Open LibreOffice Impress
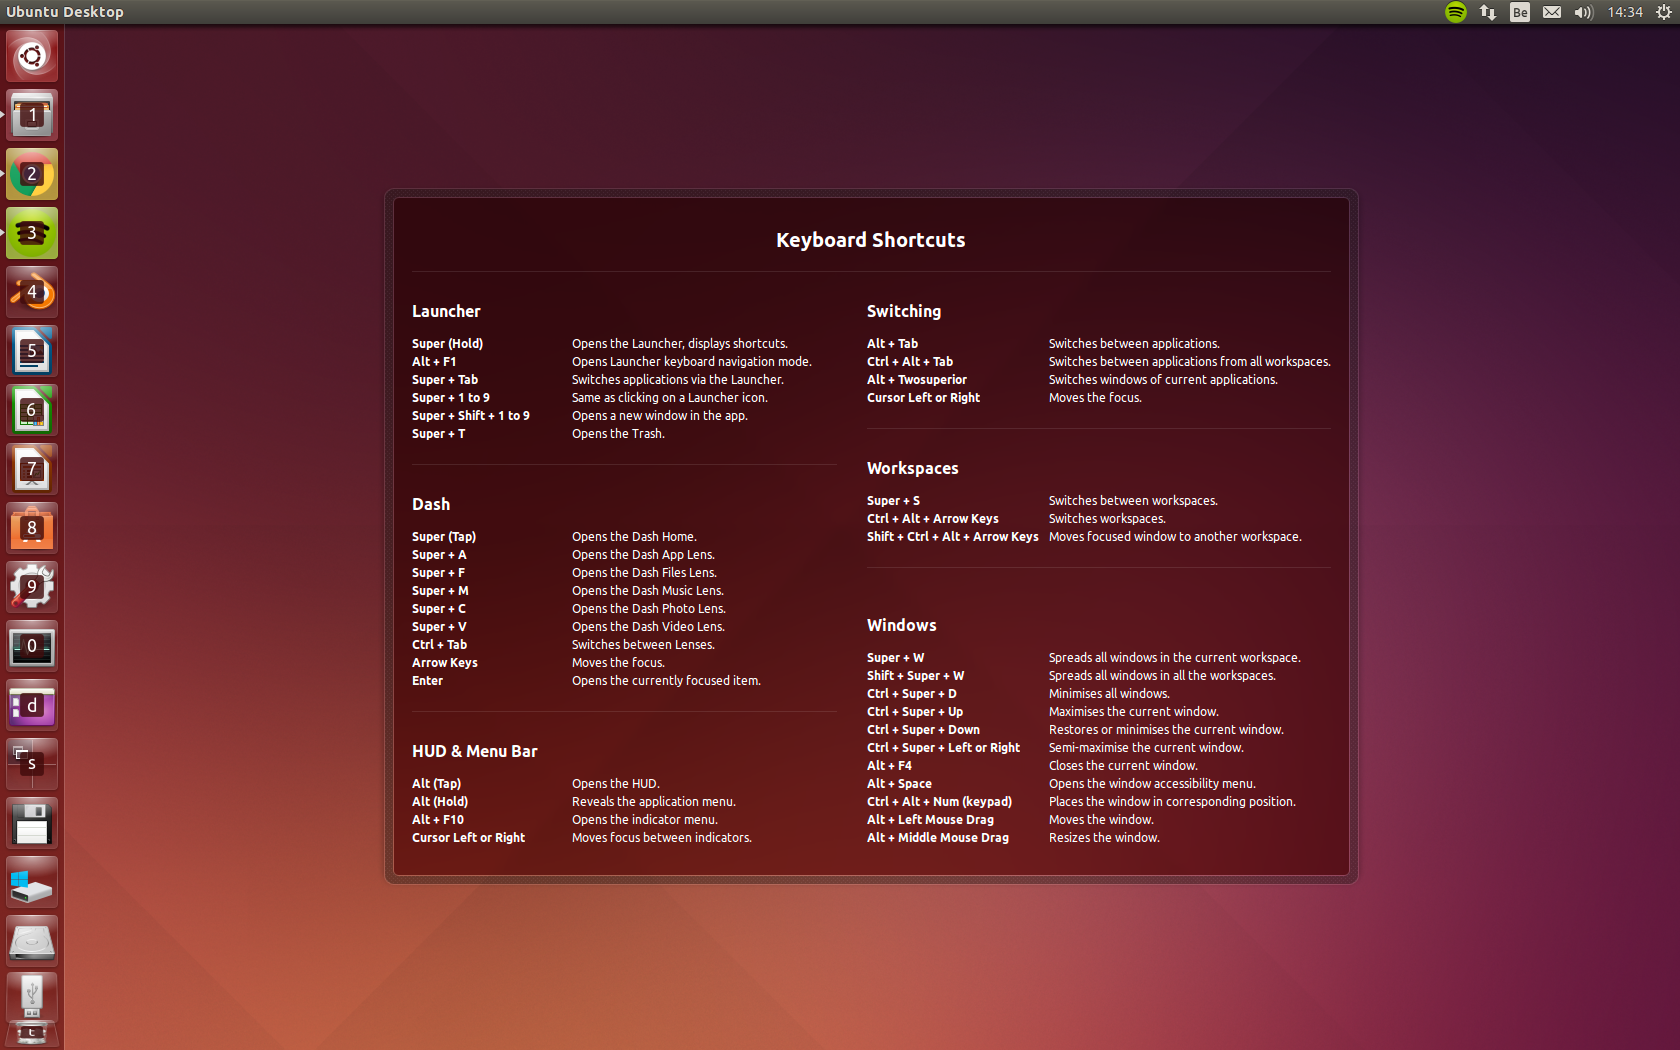1680x1050 pixels. click(31, 468)
